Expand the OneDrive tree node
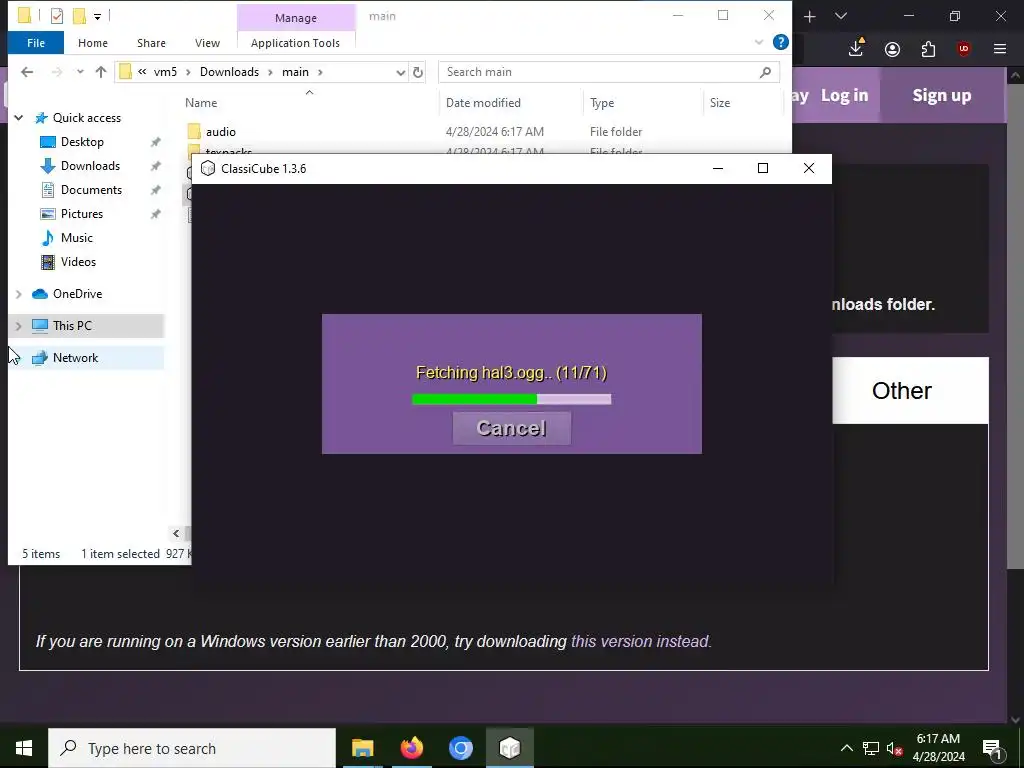 [x=19, y=294]
